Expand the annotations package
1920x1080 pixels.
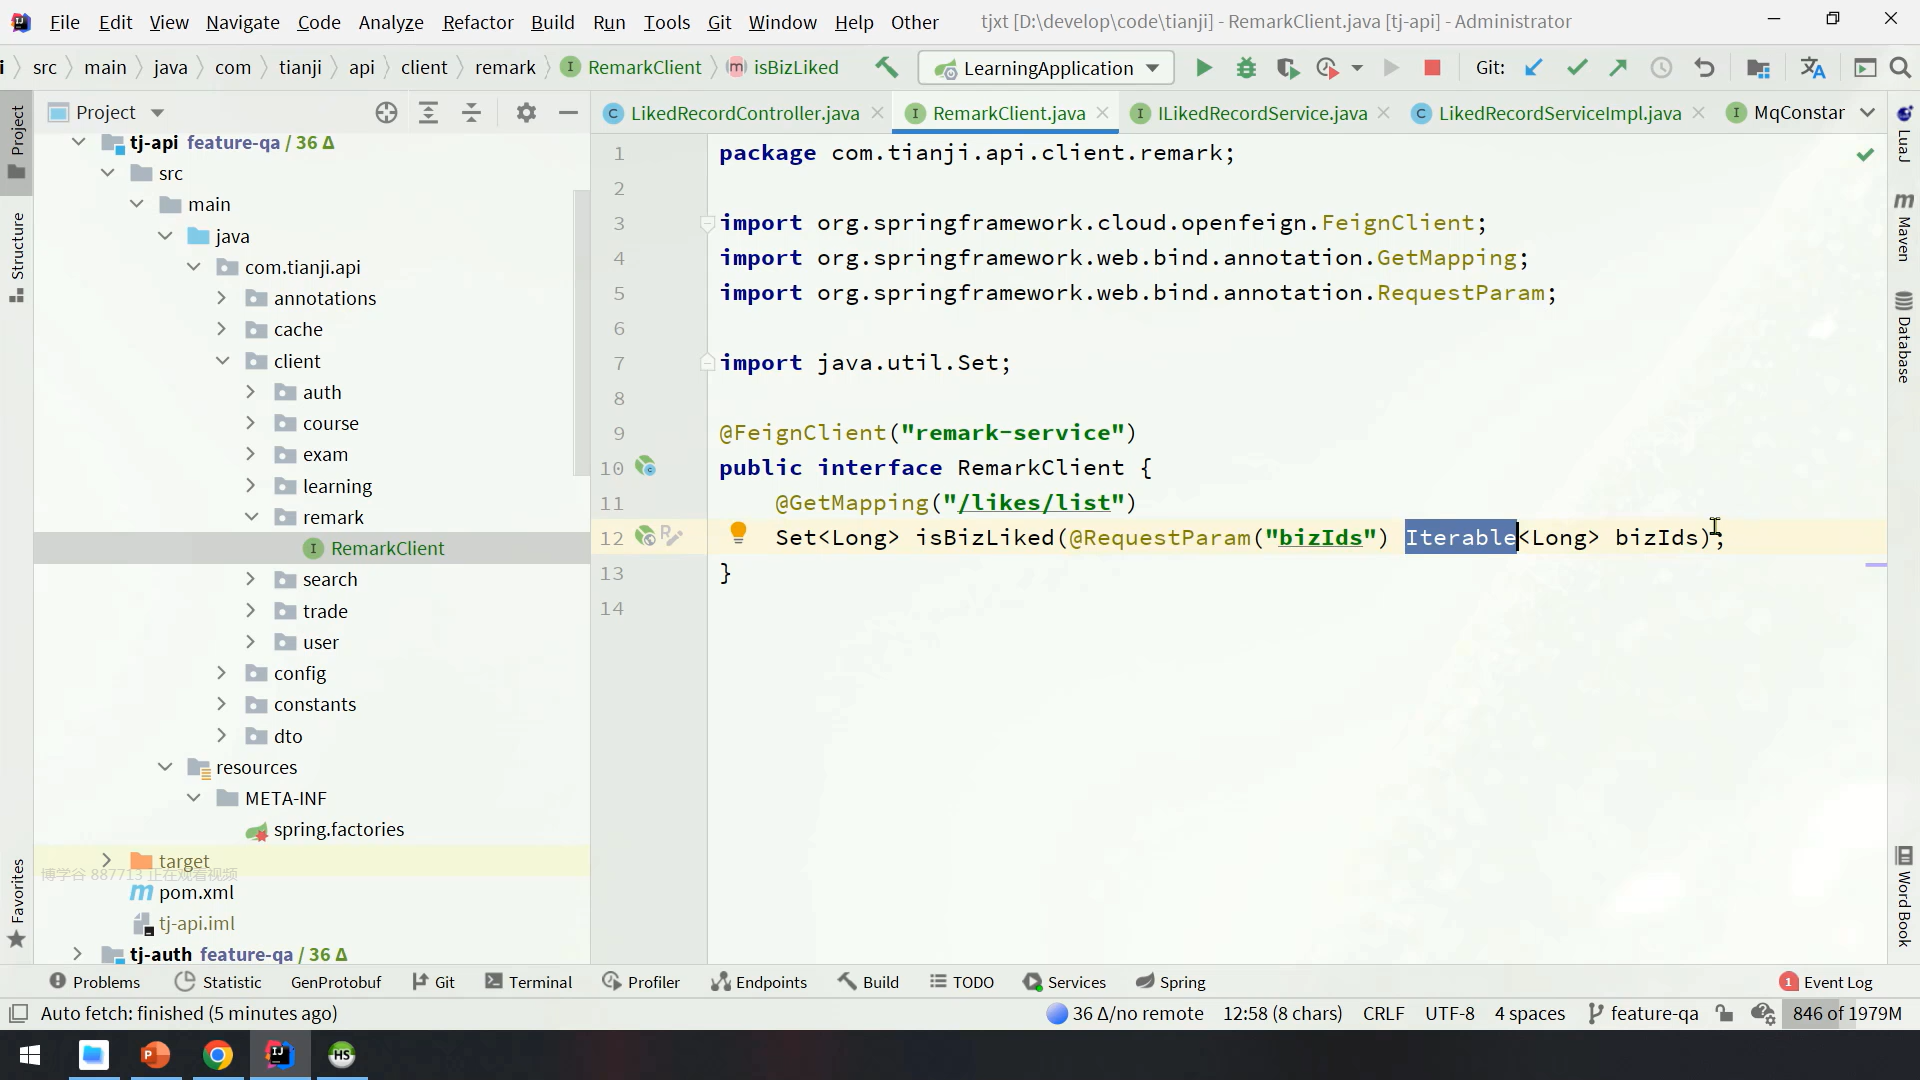[222, 298]
